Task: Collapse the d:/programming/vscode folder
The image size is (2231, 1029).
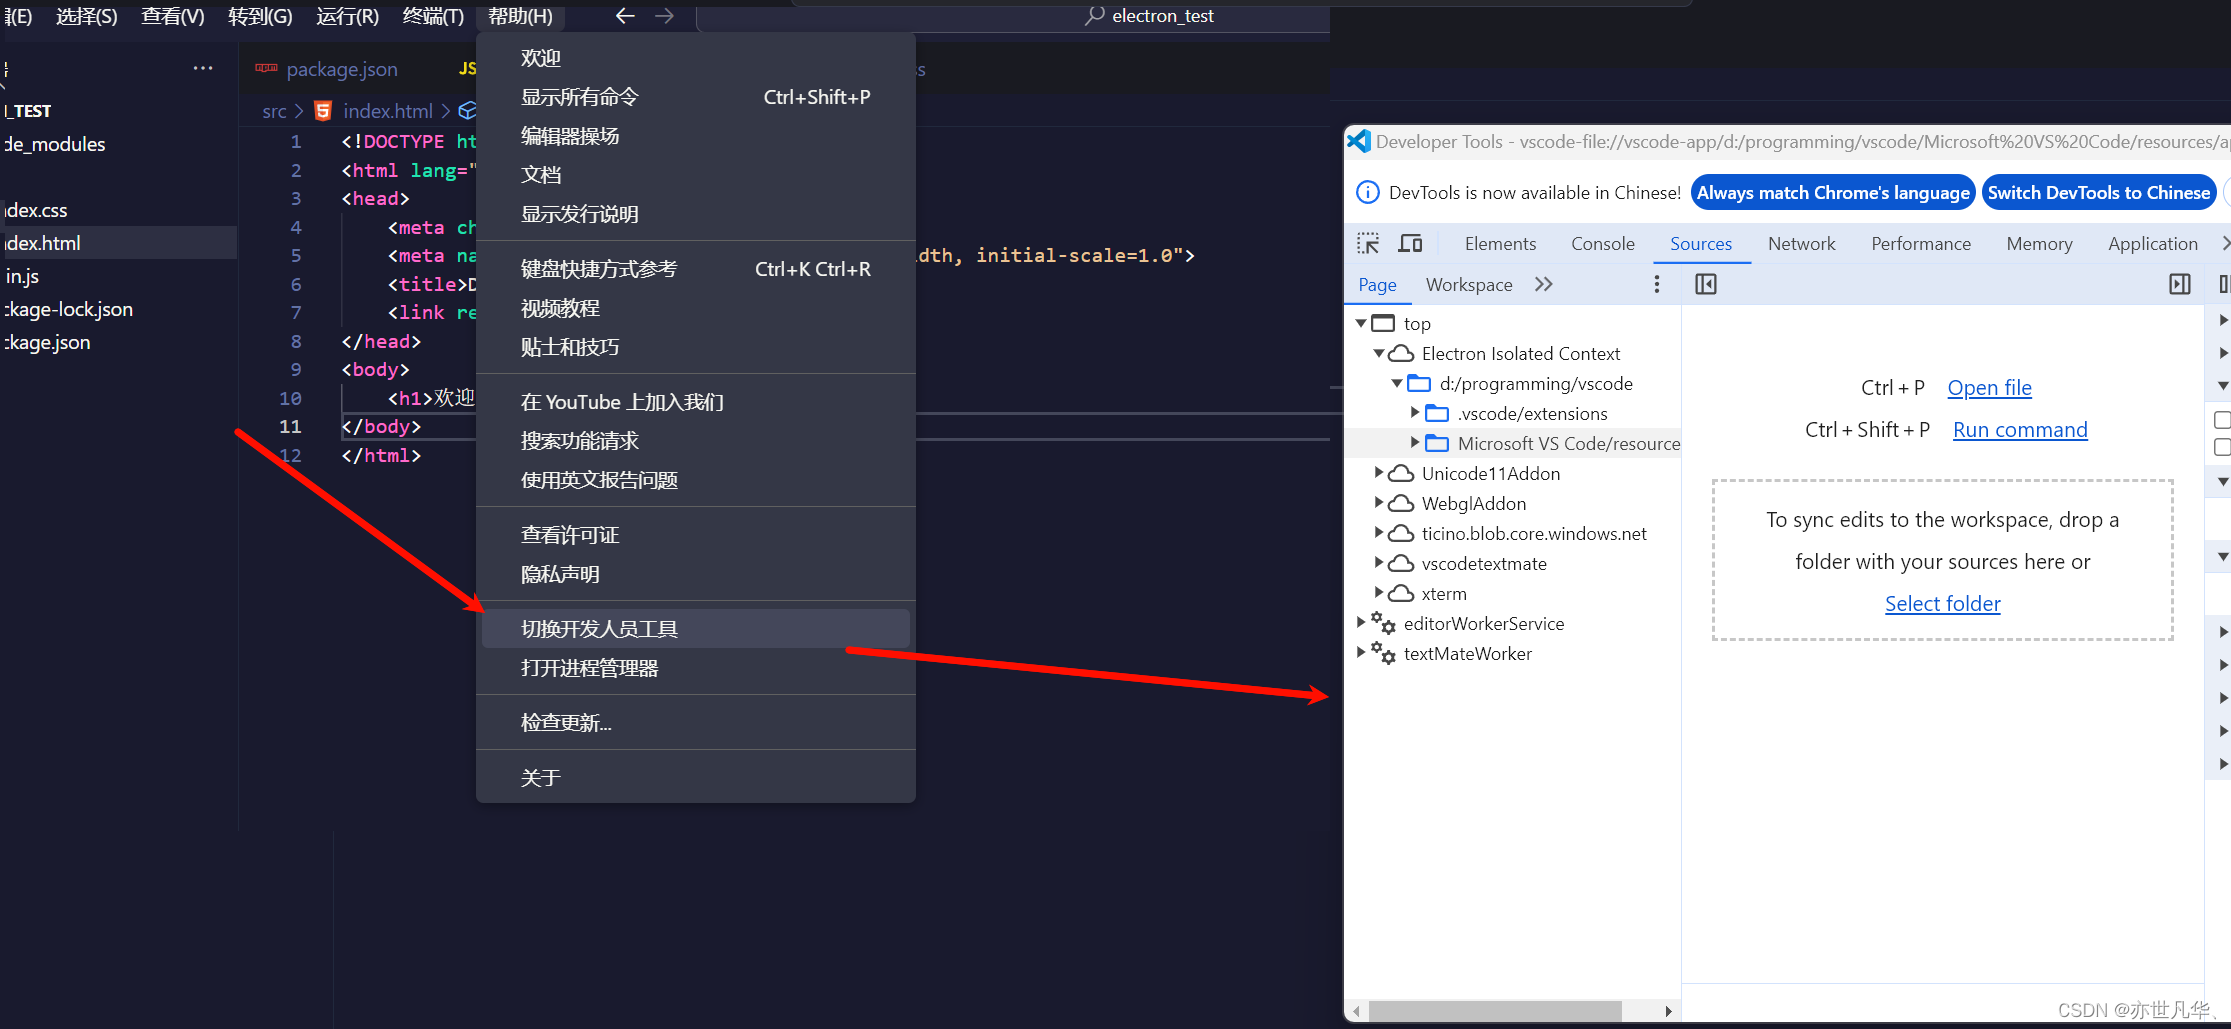Action: pos(1397,383)
